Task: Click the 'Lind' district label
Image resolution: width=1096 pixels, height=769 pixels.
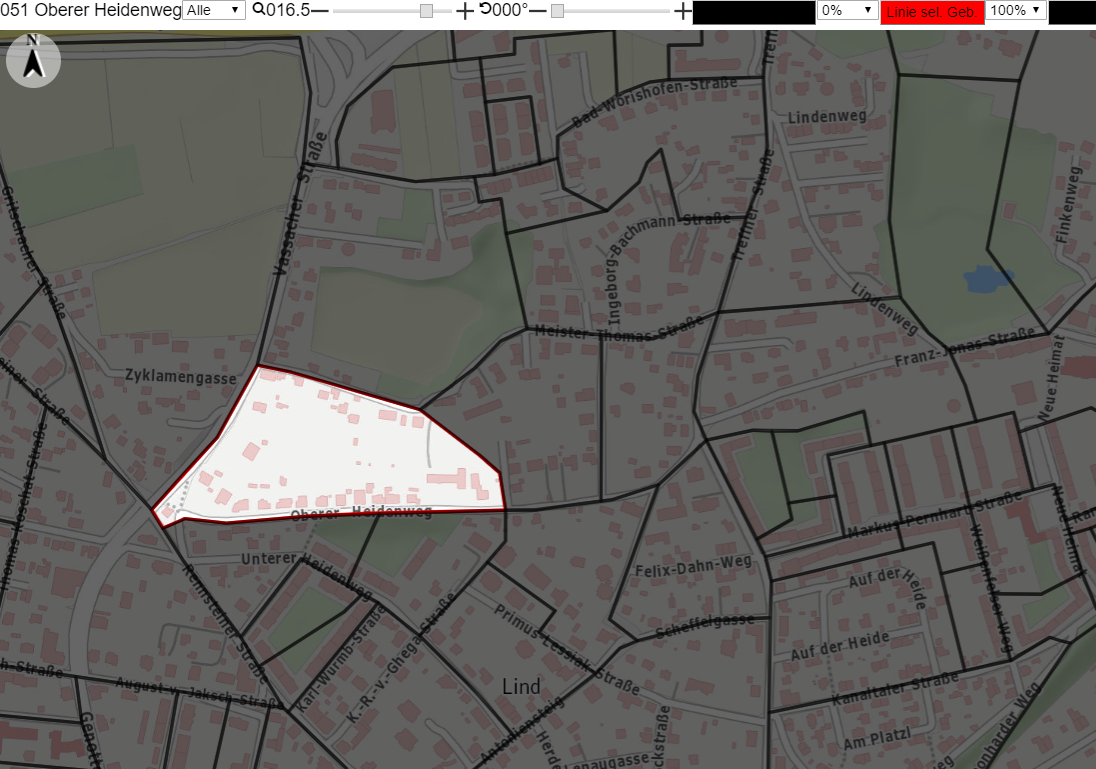Action: point(521,687)
